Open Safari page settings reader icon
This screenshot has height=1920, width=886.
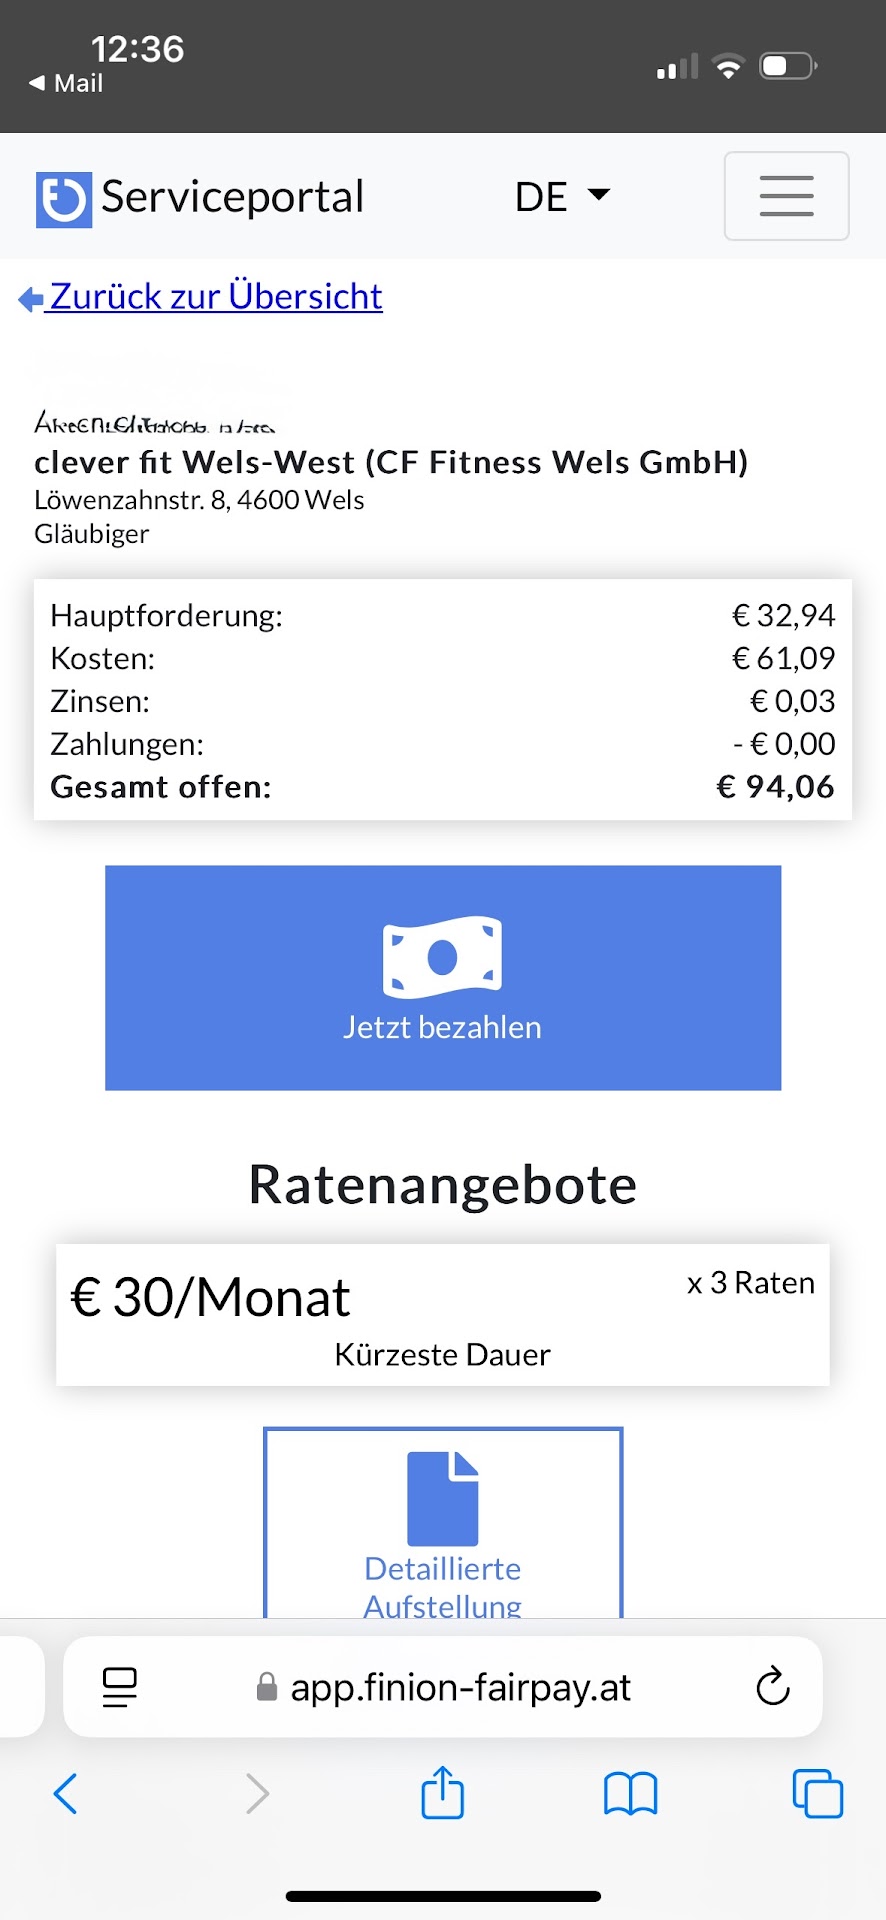[x=120, y=1687]
